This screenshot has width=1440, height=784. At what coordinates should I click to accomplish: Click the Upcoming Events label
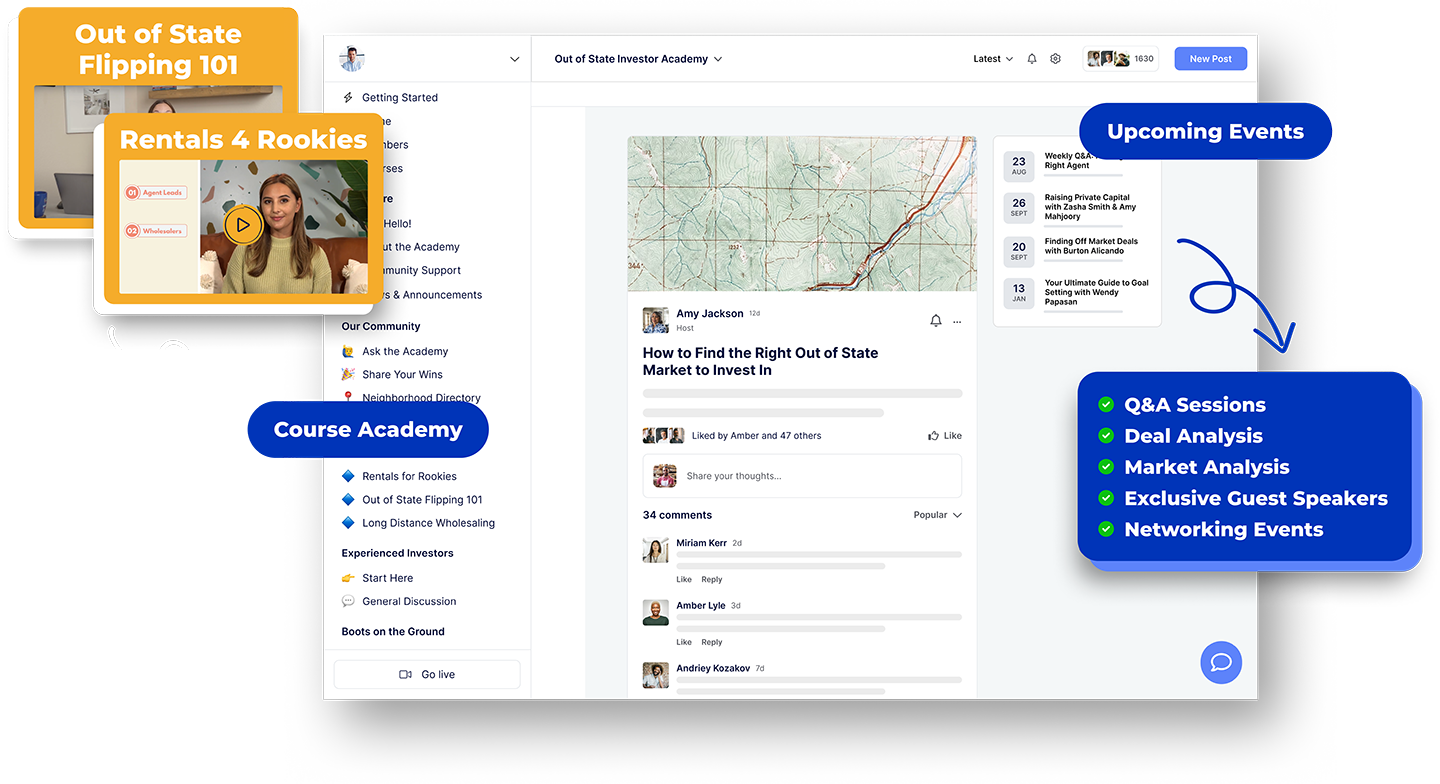click(x=1205, y=131)
